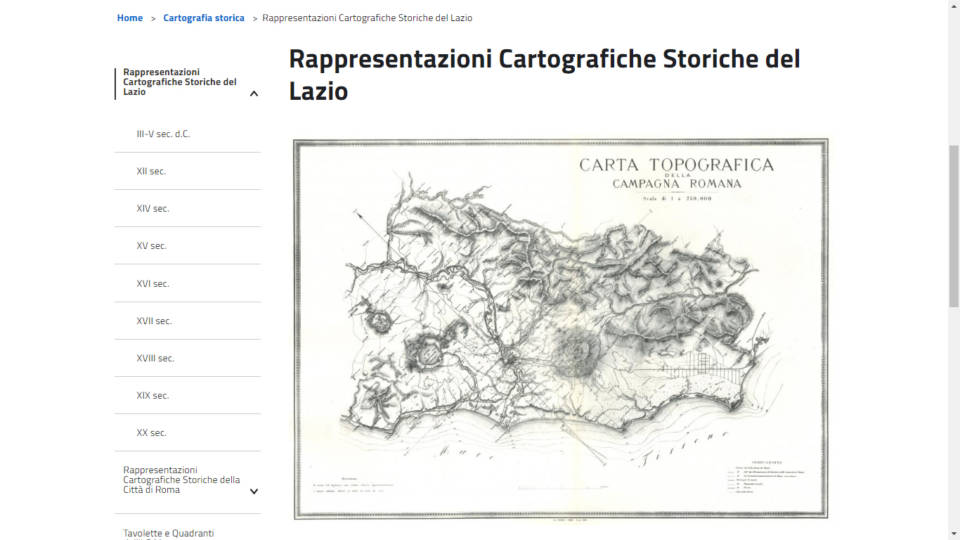Expand the Città di Roma section chevron

coord(254,491)
